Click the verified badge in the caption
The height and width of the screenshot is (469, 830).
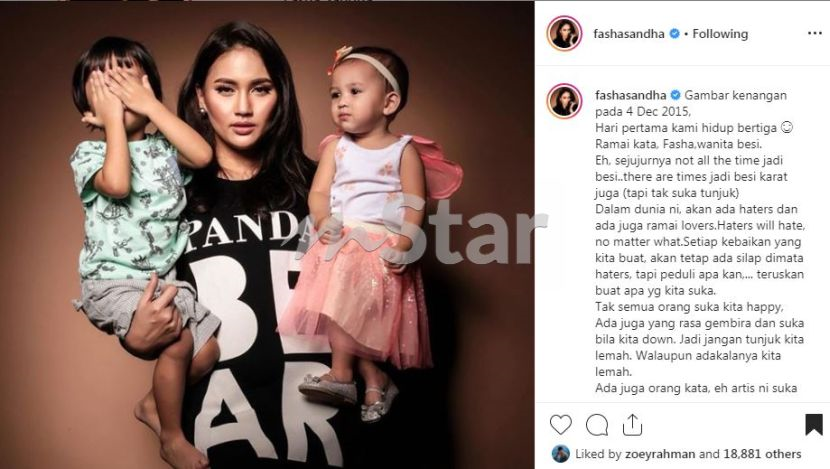tap(675, 95)
